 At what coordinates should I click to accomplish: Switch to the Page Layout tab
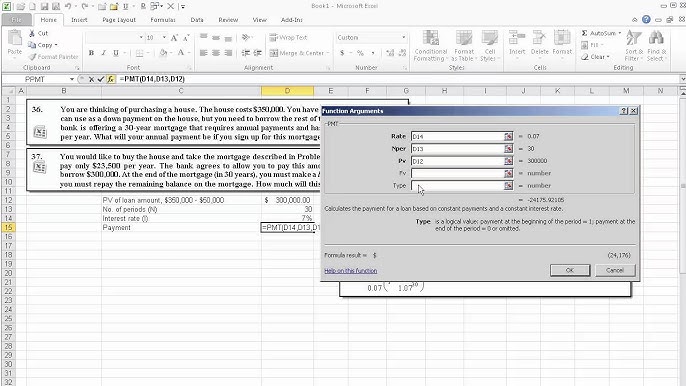point(119,20)
